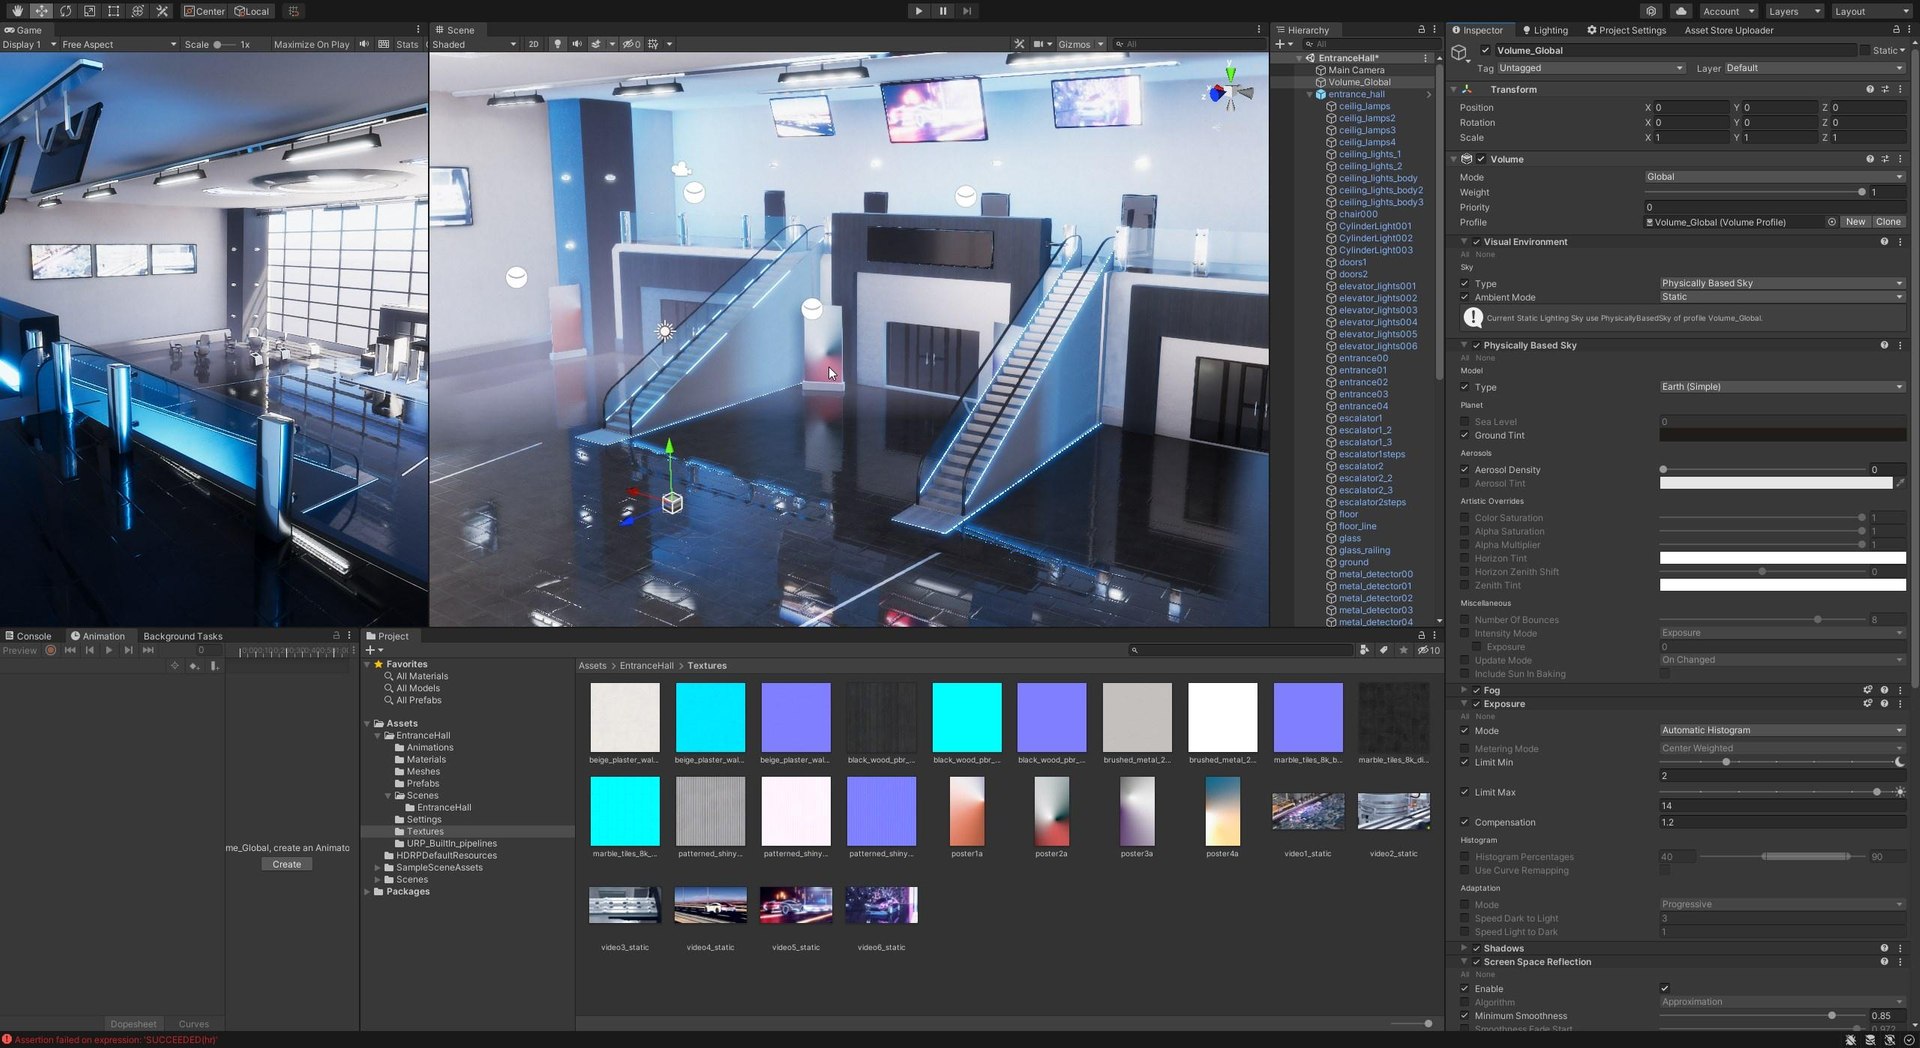This screenshot has height=1048, width=1920.
Task: Toggle scene lighting bulb icon
Action: [558, 44]
